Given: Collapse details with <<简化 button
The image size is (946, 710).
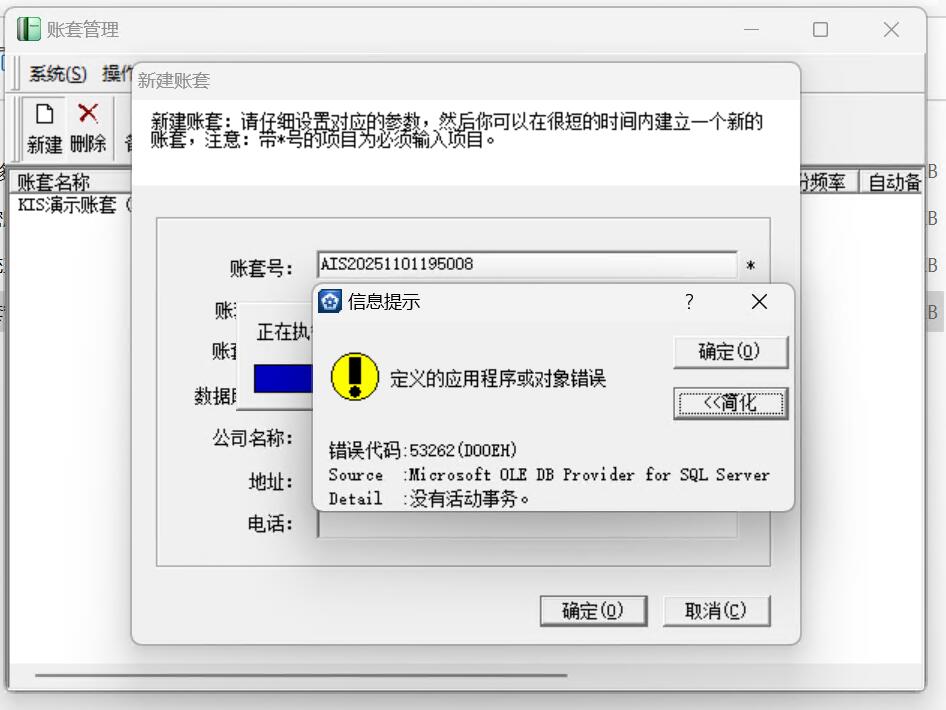Looking at the screenshot, I should [x=731, y=403].
